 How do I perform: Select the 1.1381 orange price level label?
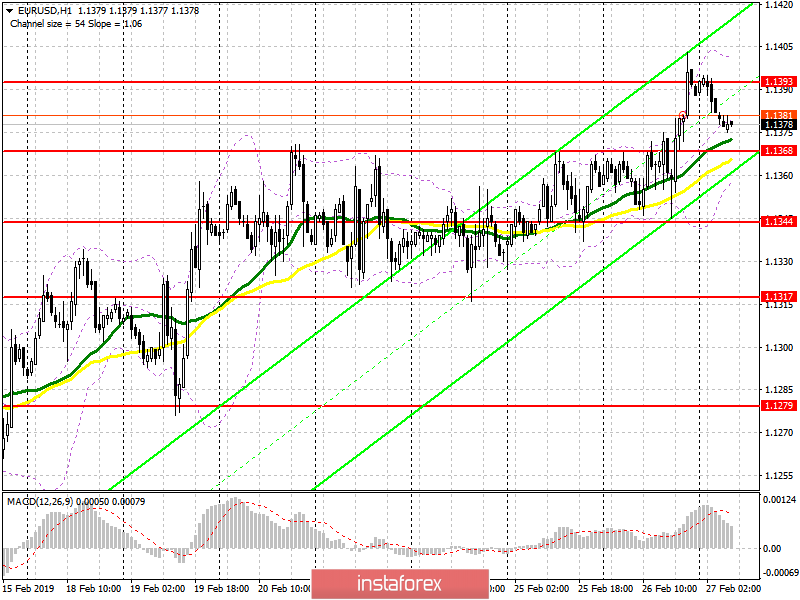click(778, 115)
